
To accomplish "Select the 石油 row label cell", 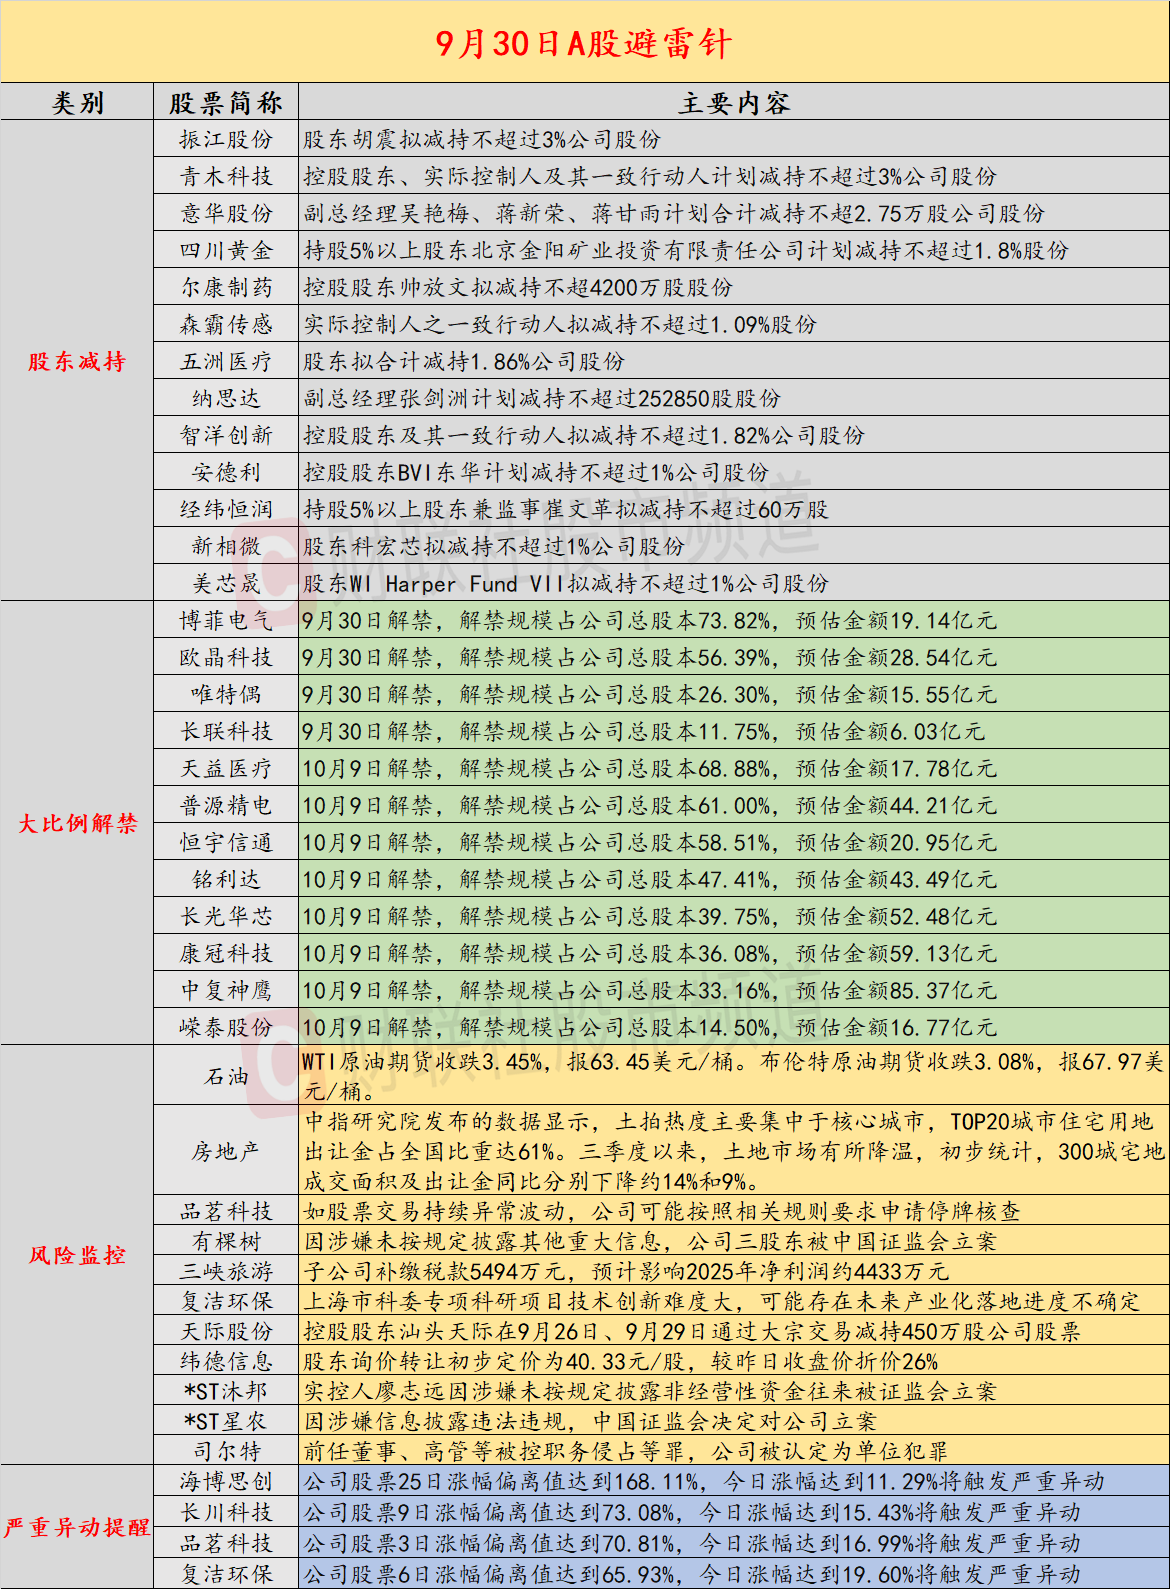I will [226, 1075].
